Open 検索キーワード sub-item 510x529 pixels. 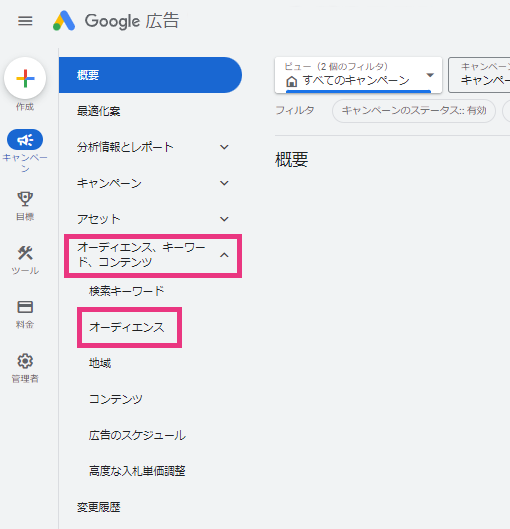(x=127, y=291)
